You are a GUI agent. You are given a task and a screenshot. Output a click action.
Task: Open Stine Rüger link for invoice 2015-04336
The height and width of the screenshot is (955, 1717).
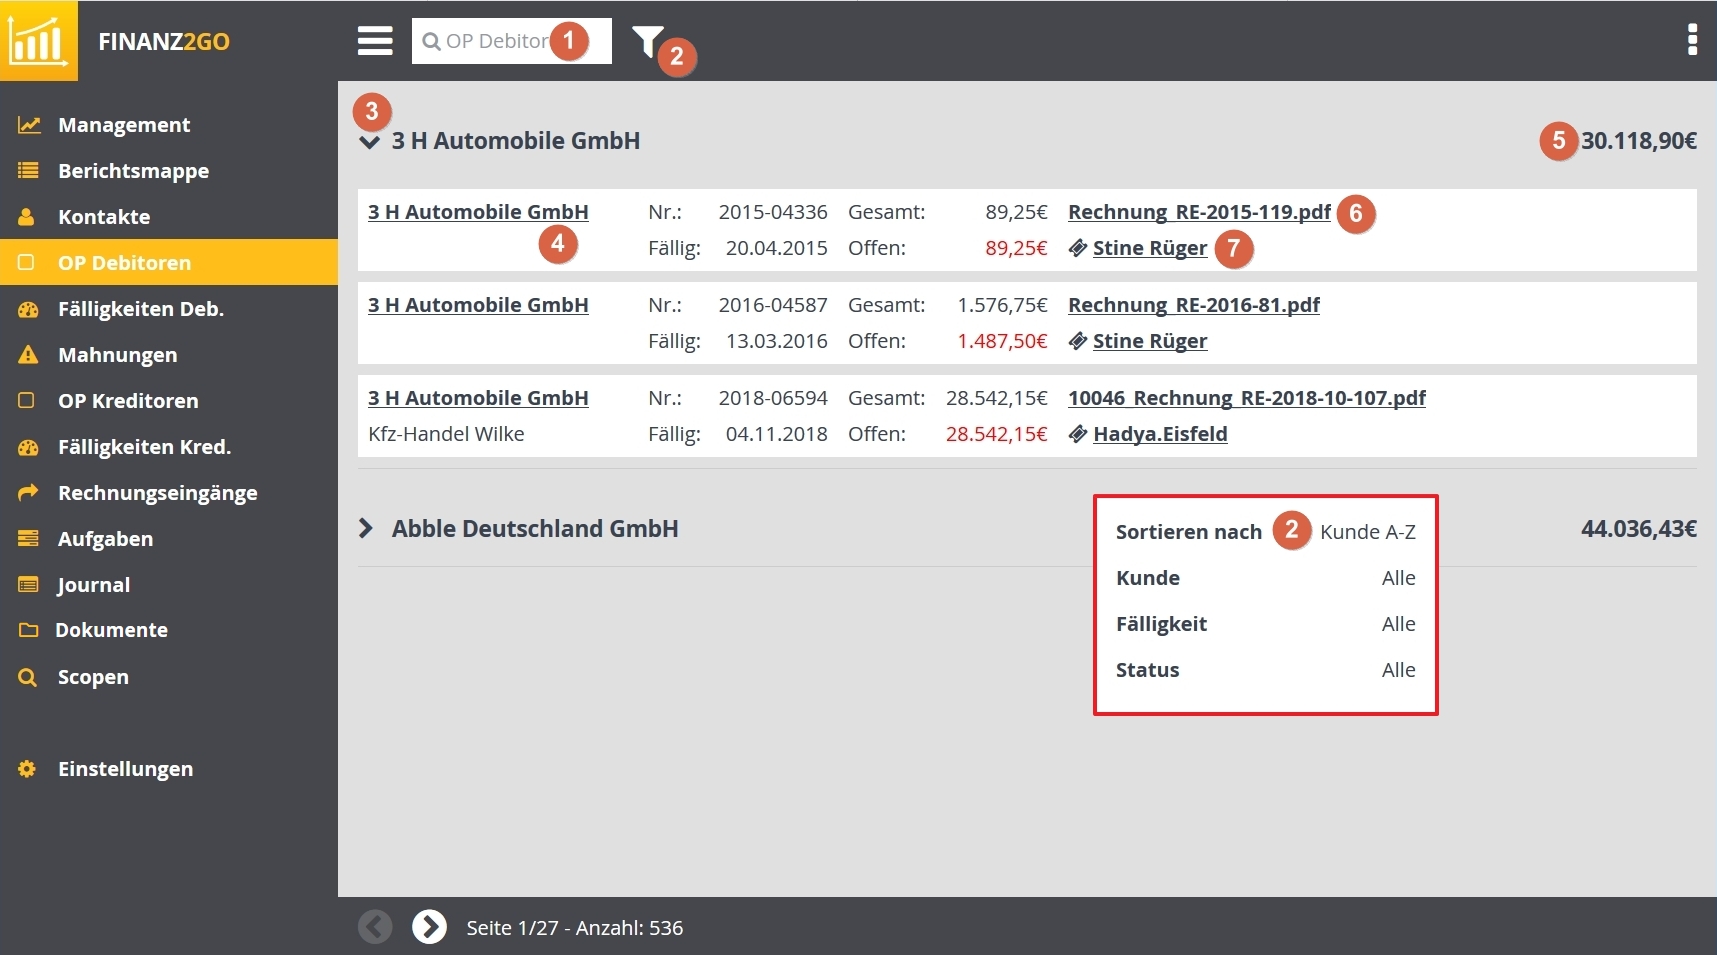pyautogui.click(x=1150, y=248)
